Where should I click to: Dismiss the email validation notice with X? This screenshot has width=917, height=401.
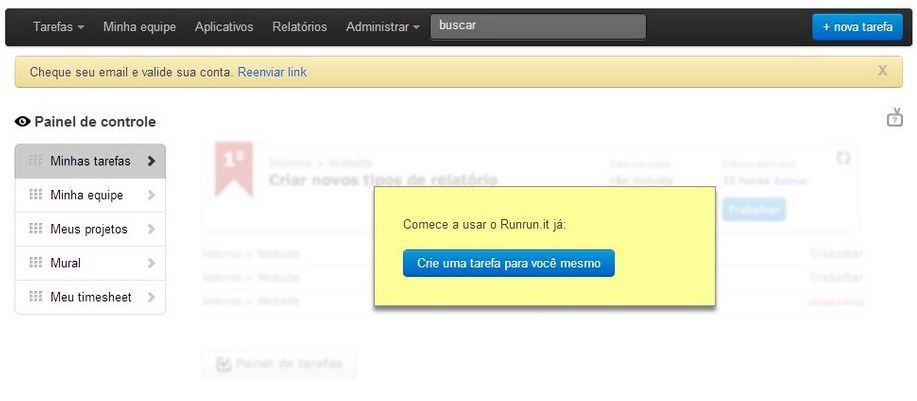click(882, 71)
